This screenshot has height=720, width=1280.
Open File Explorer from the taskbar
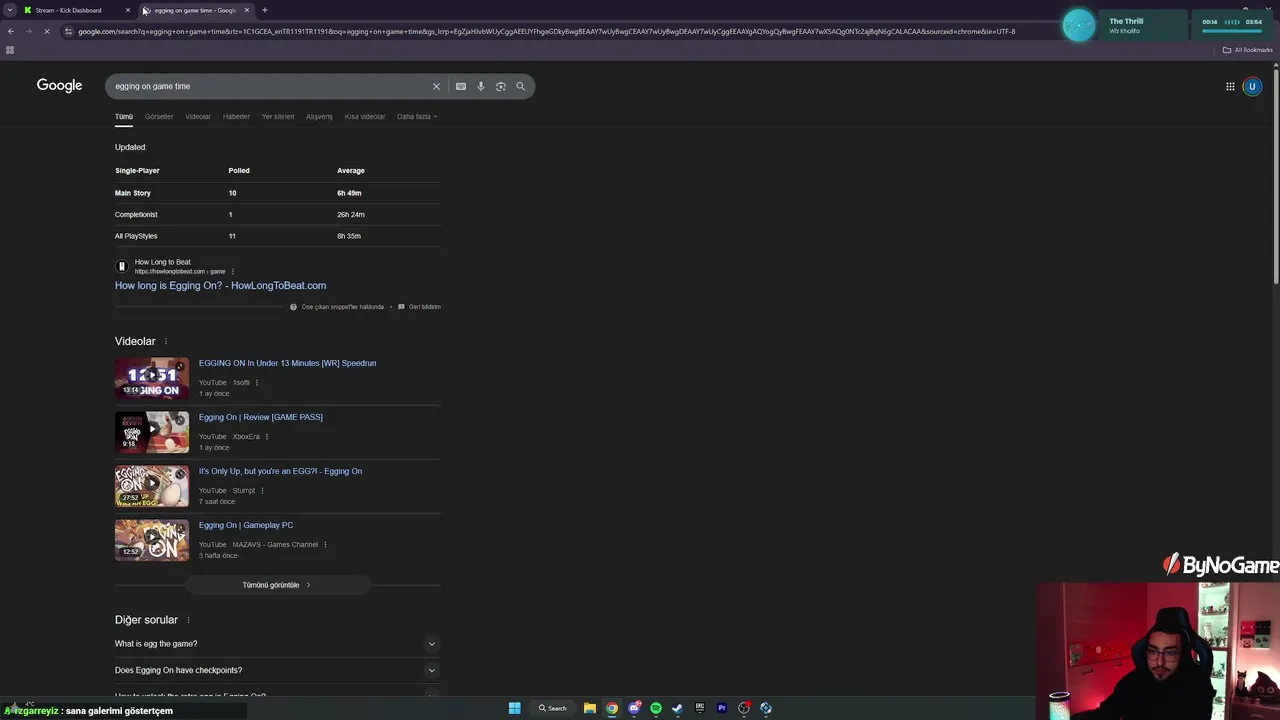[x=590, y=708]
